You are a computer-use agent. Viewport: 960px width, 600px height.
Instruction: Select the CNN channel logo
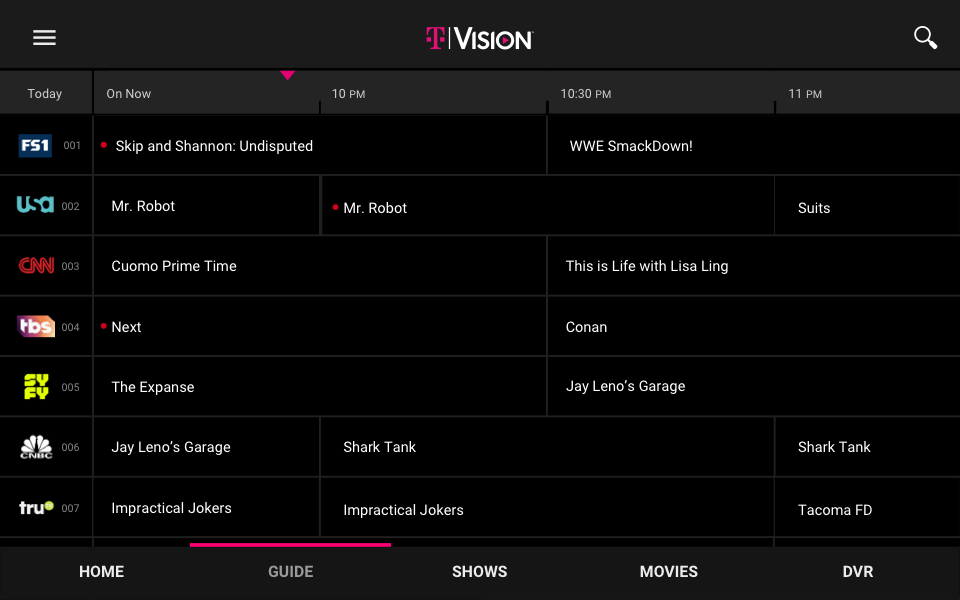pyautogui.click(x=36, y=265)
